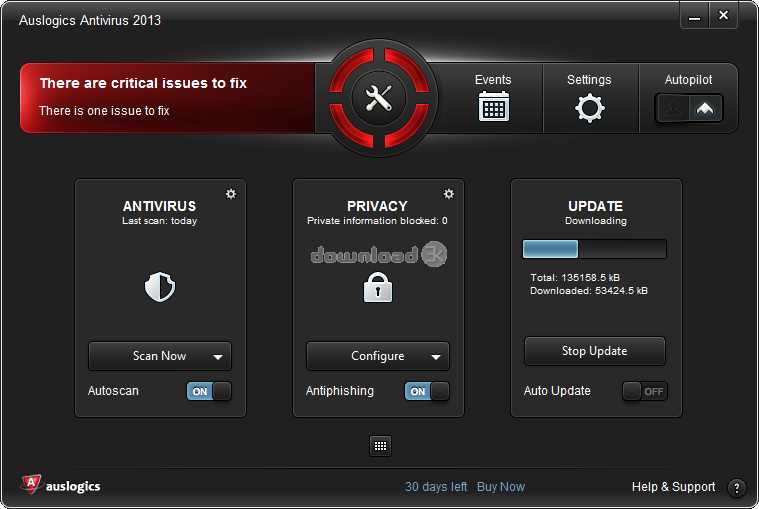
Task: Minimize the Auslogics Antivirus window
Action: [695, 16]
